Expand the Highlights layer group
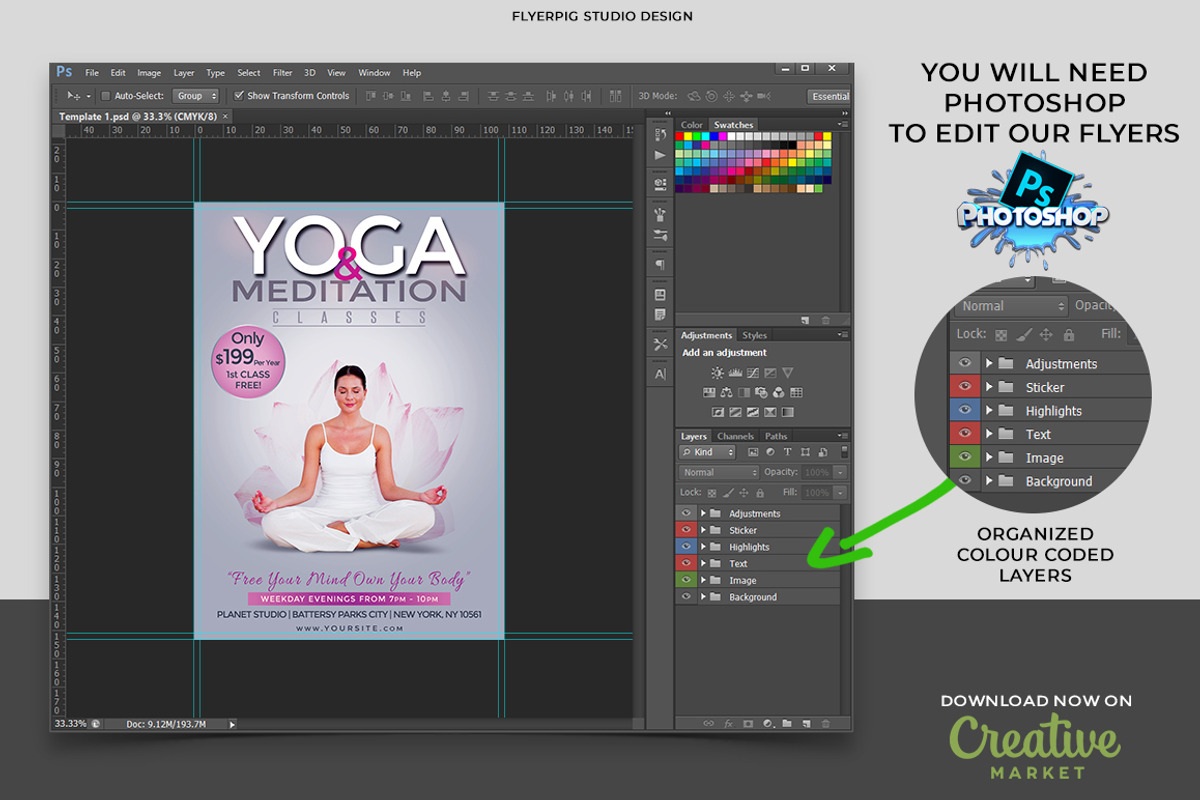Image resolution: width=1200 pixels, height=800 pixels. tap(703, 547)
